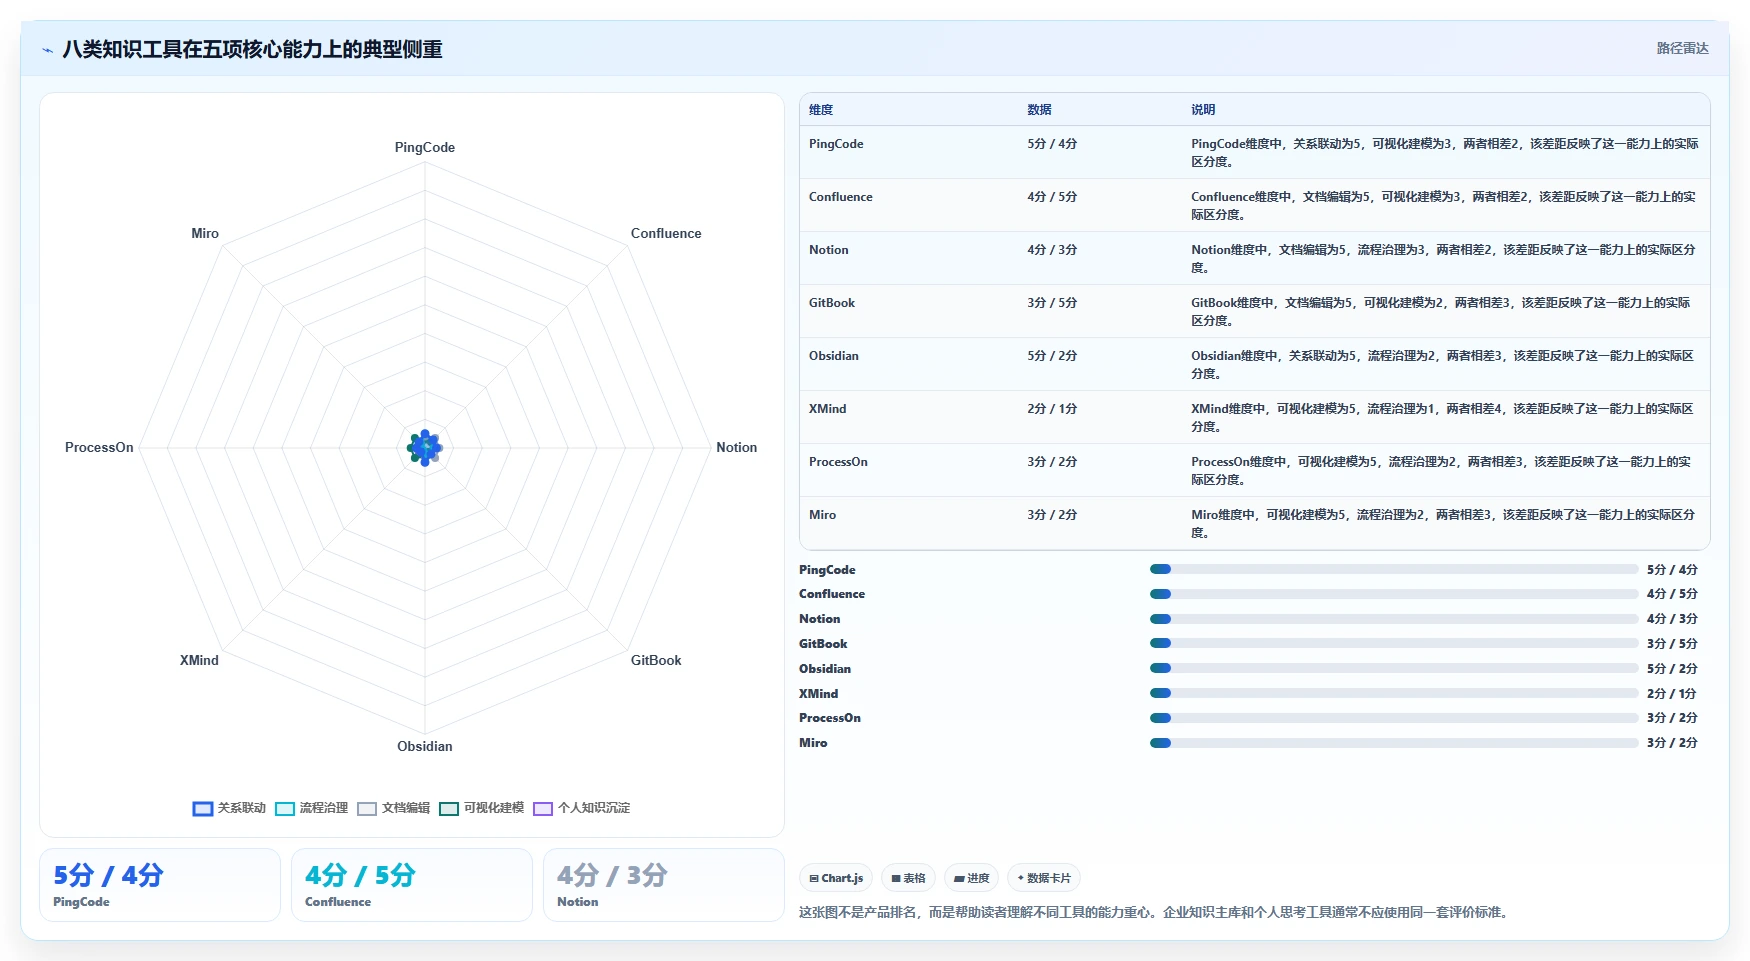Click the Miro axis label on the radar

205,234
